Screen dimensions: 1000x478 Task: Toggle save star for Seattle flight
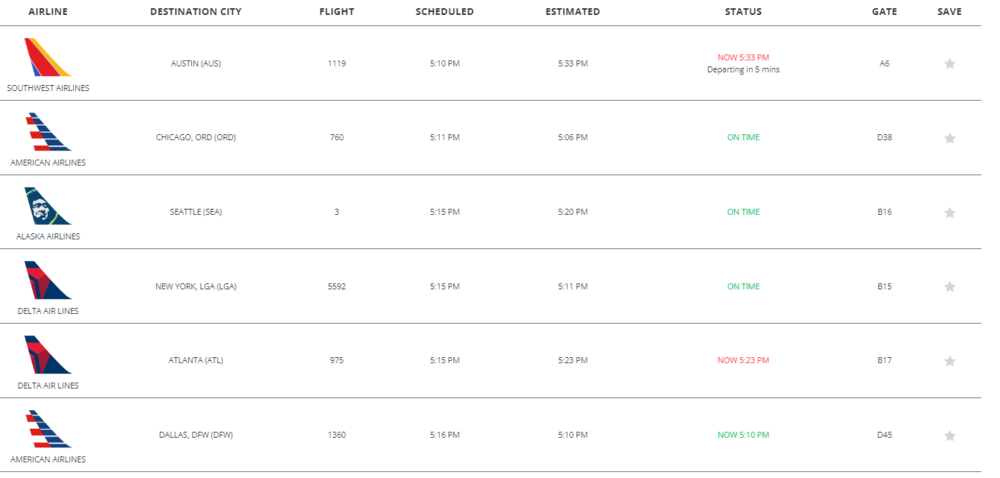950,213
